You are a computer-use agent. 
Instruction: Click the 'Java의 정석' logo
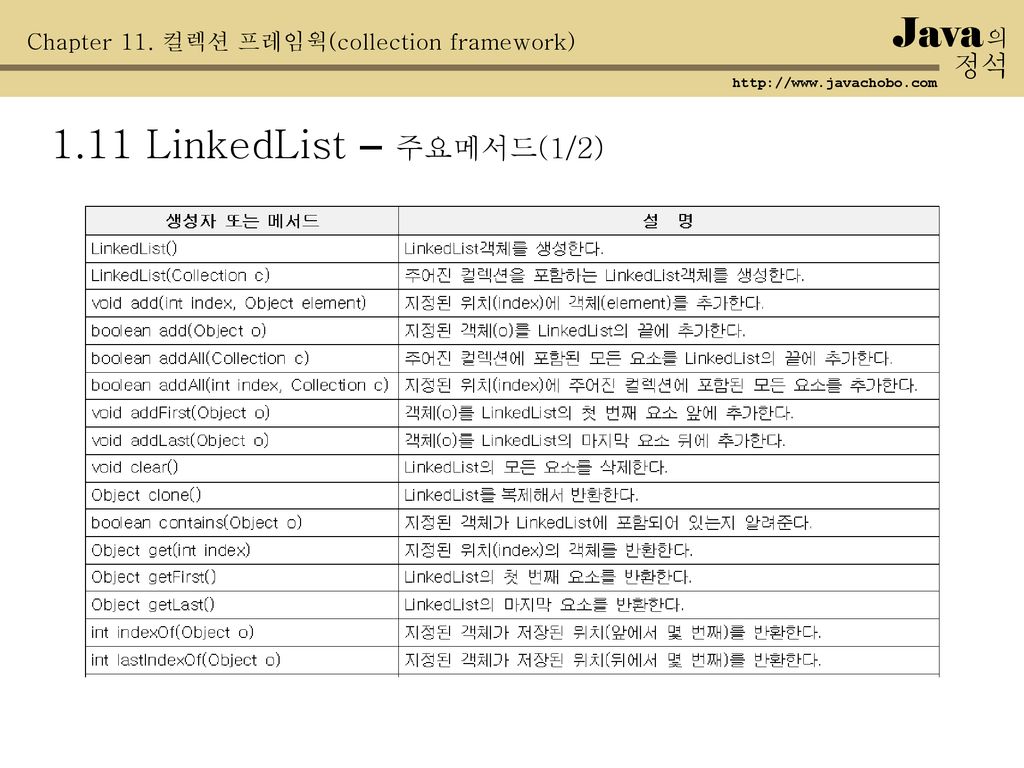coord(950,47)
